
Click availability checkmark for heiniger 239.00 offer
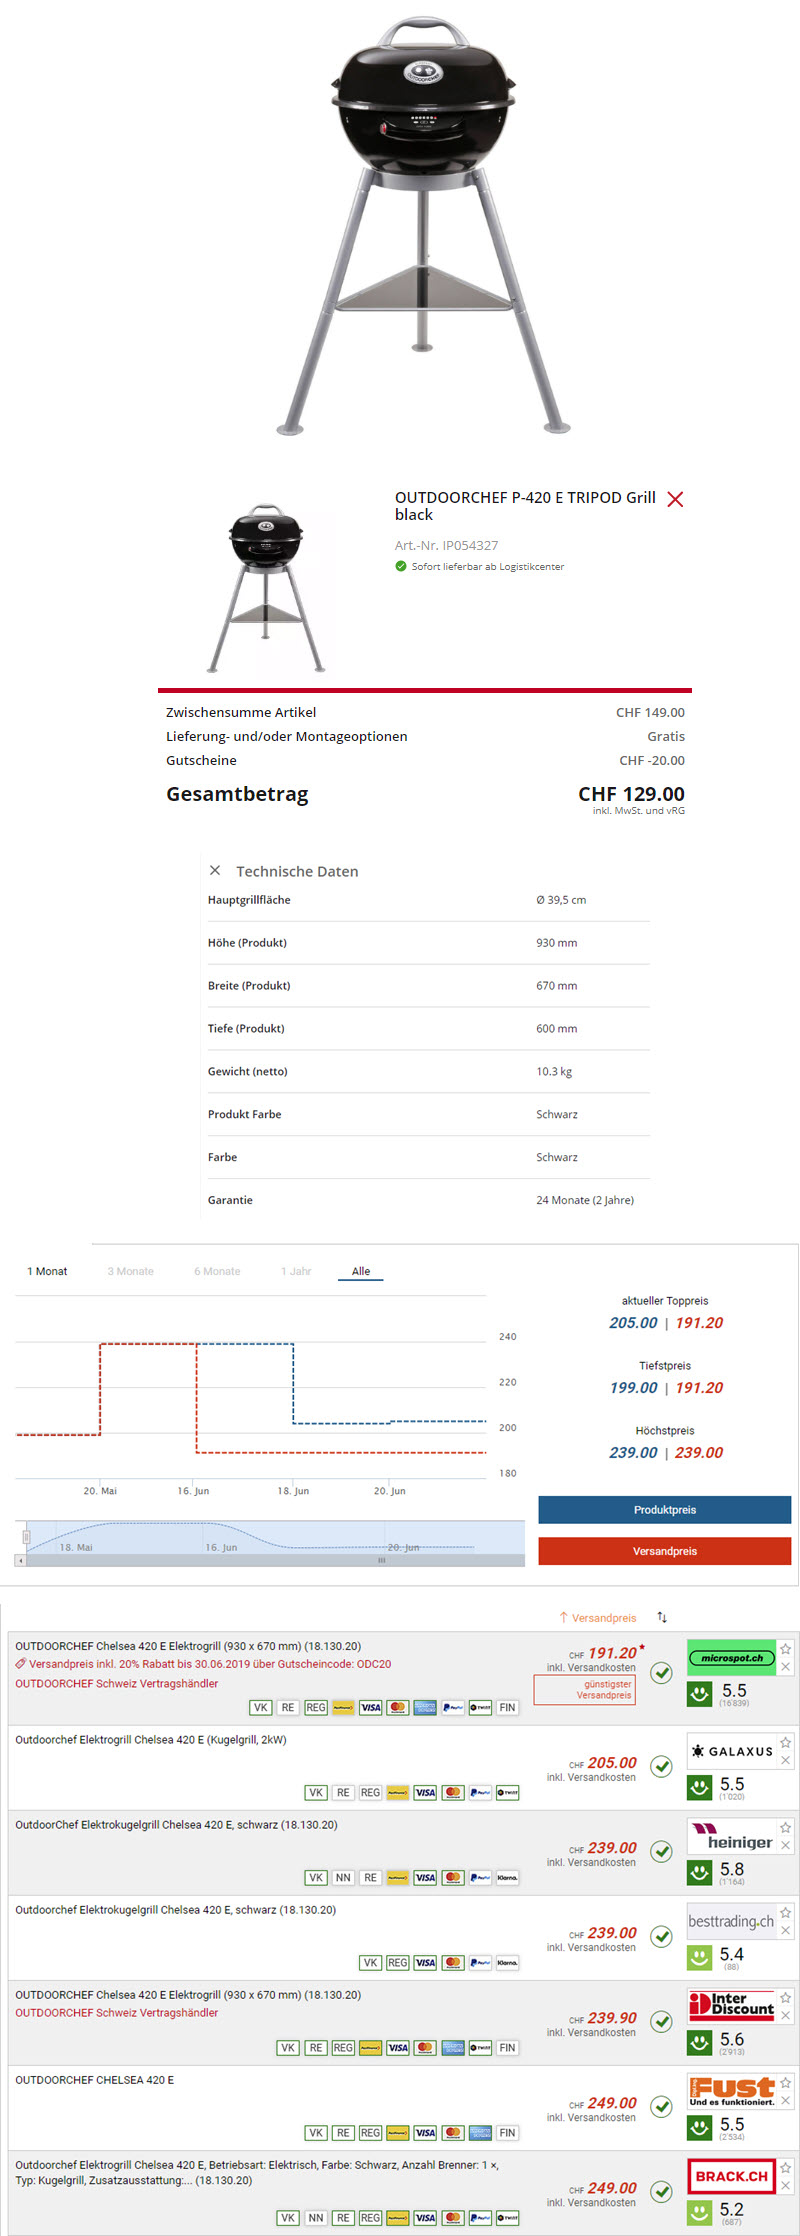(x=661, y=1851)
